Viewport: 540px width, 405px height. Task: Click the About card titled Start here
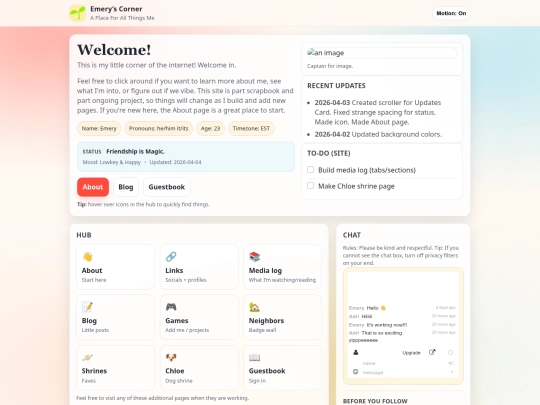[115, 267]
